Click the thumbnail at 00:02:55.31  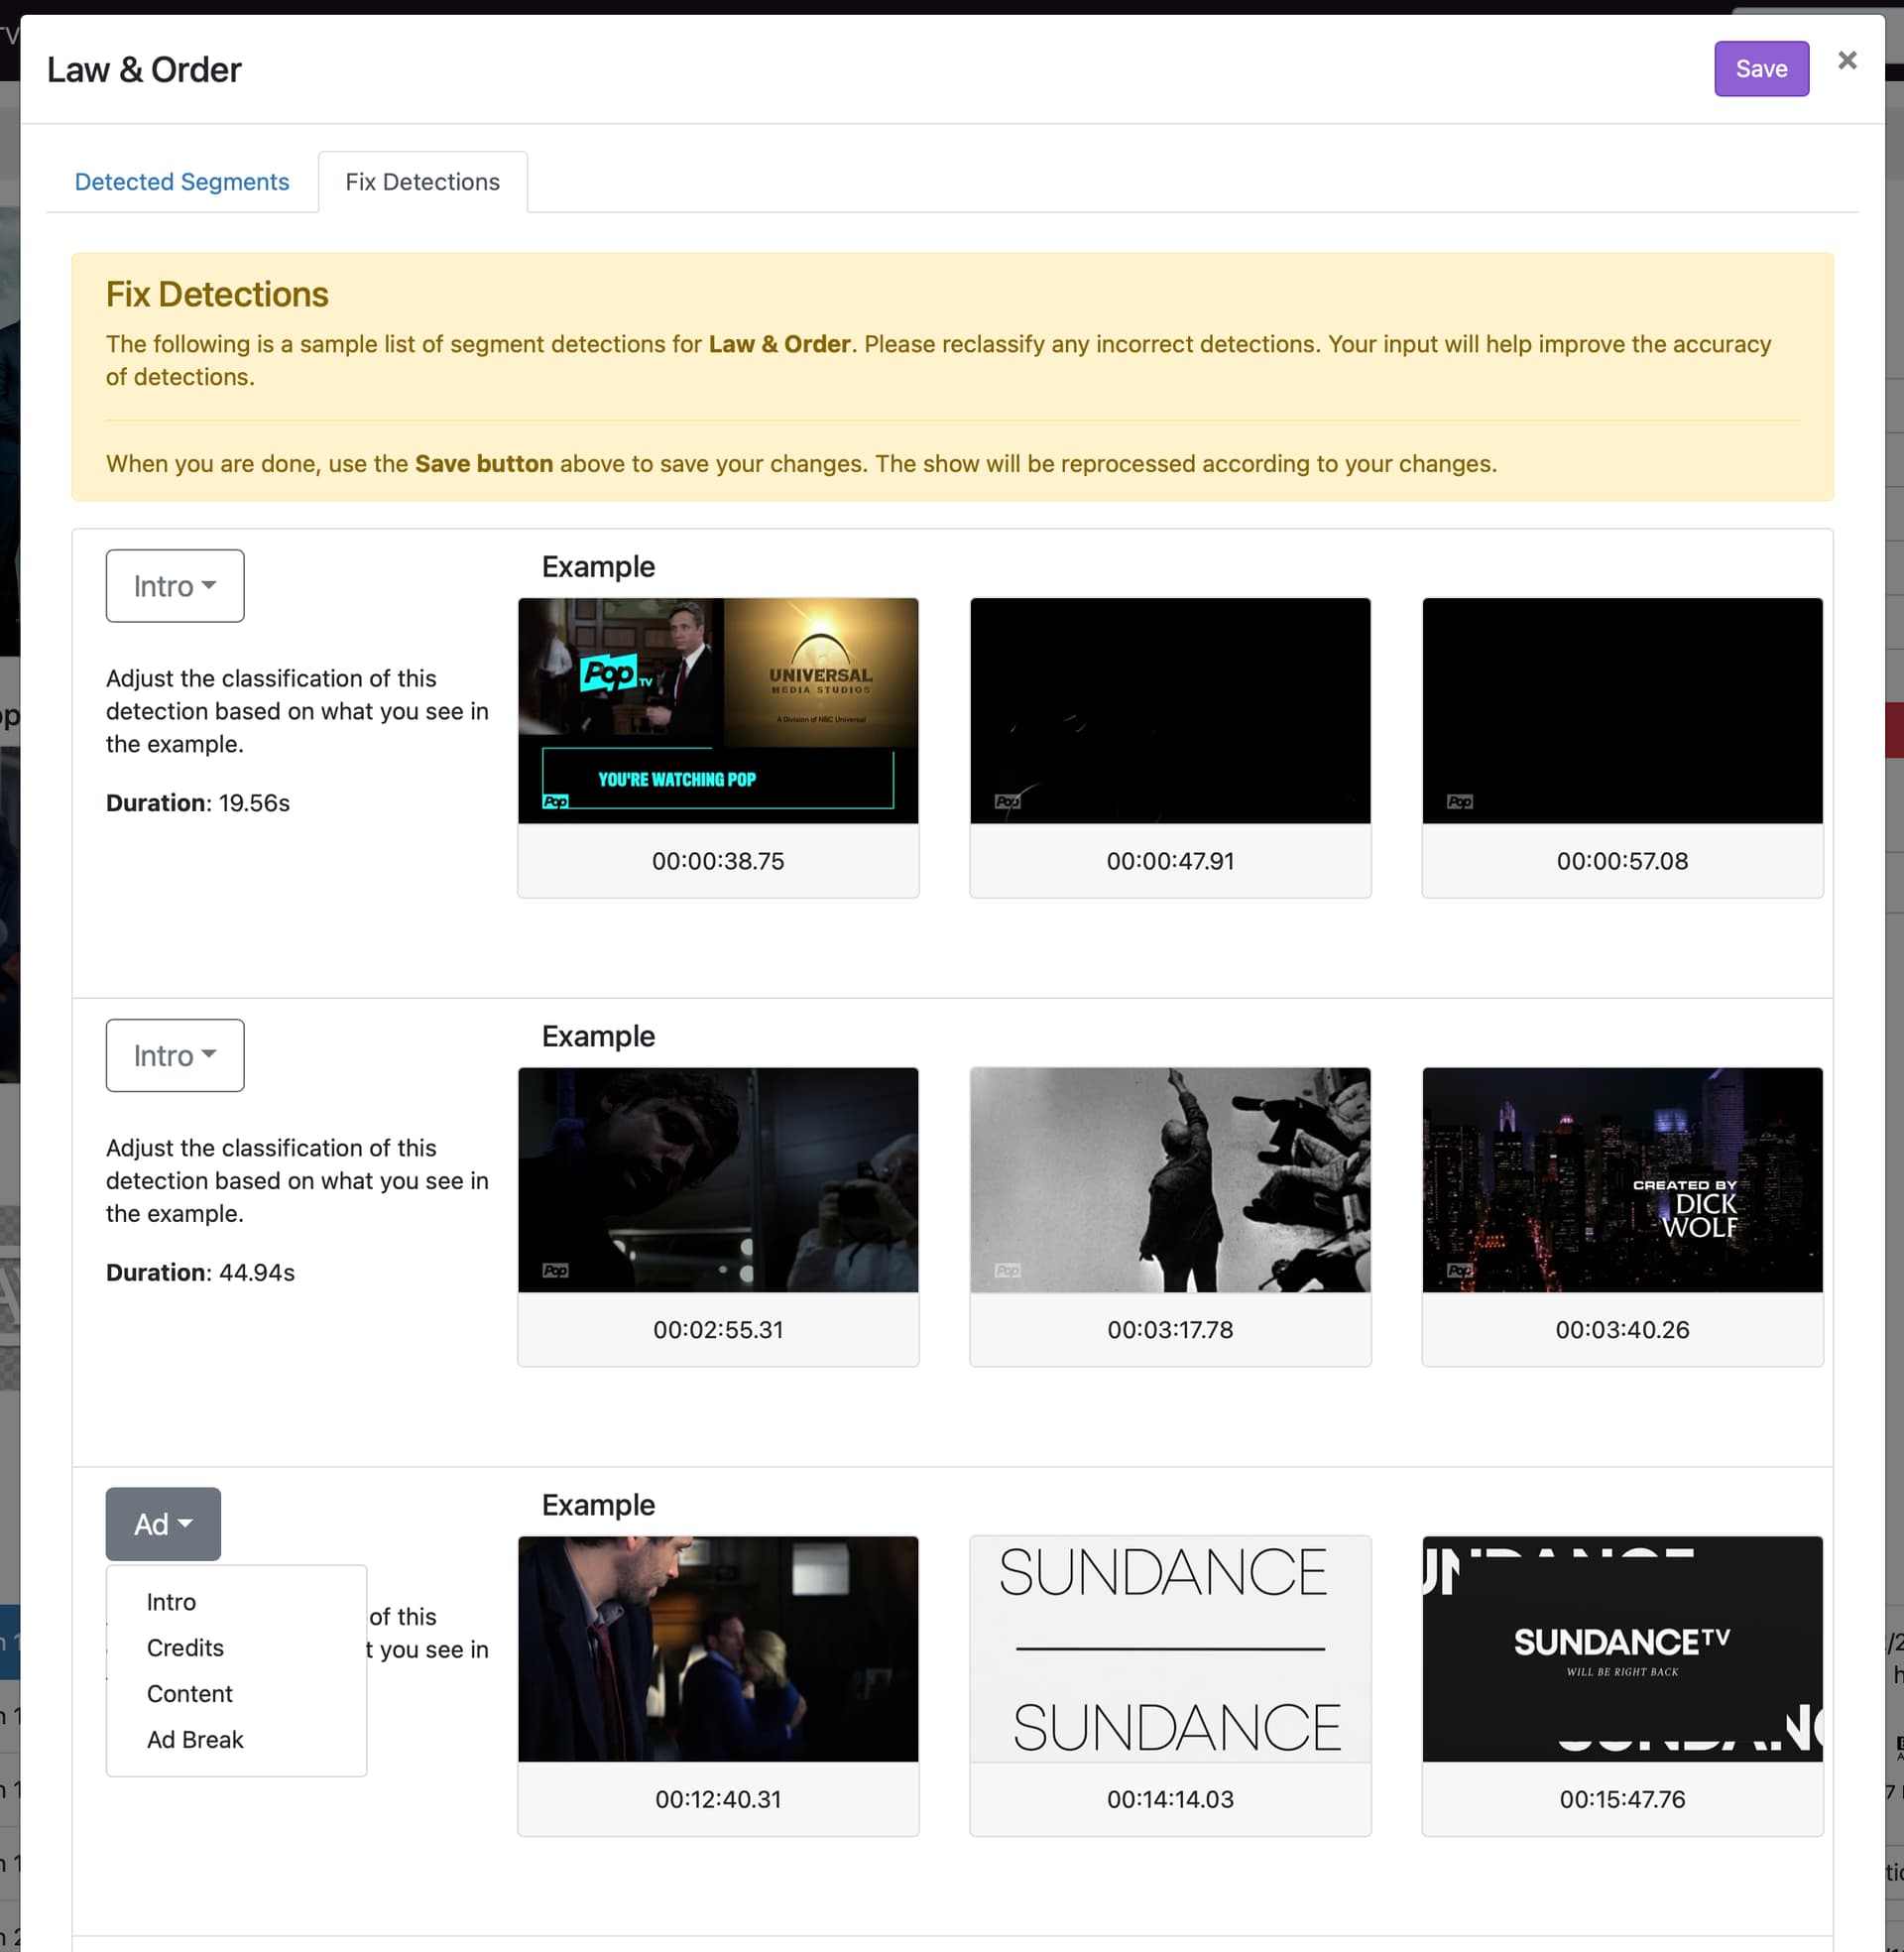click(x=718, y=1180)
